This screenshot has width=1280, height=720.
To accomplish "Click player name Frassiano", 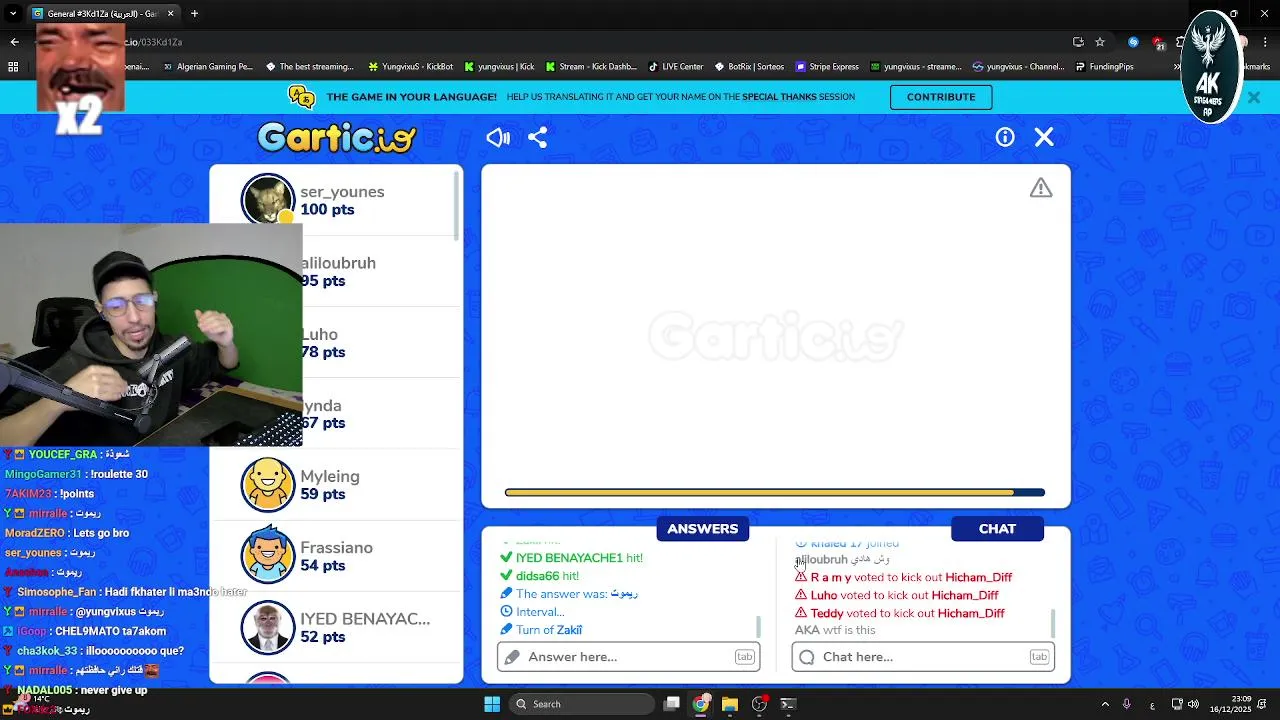I will pyautogui.click(x=336, y=548).
